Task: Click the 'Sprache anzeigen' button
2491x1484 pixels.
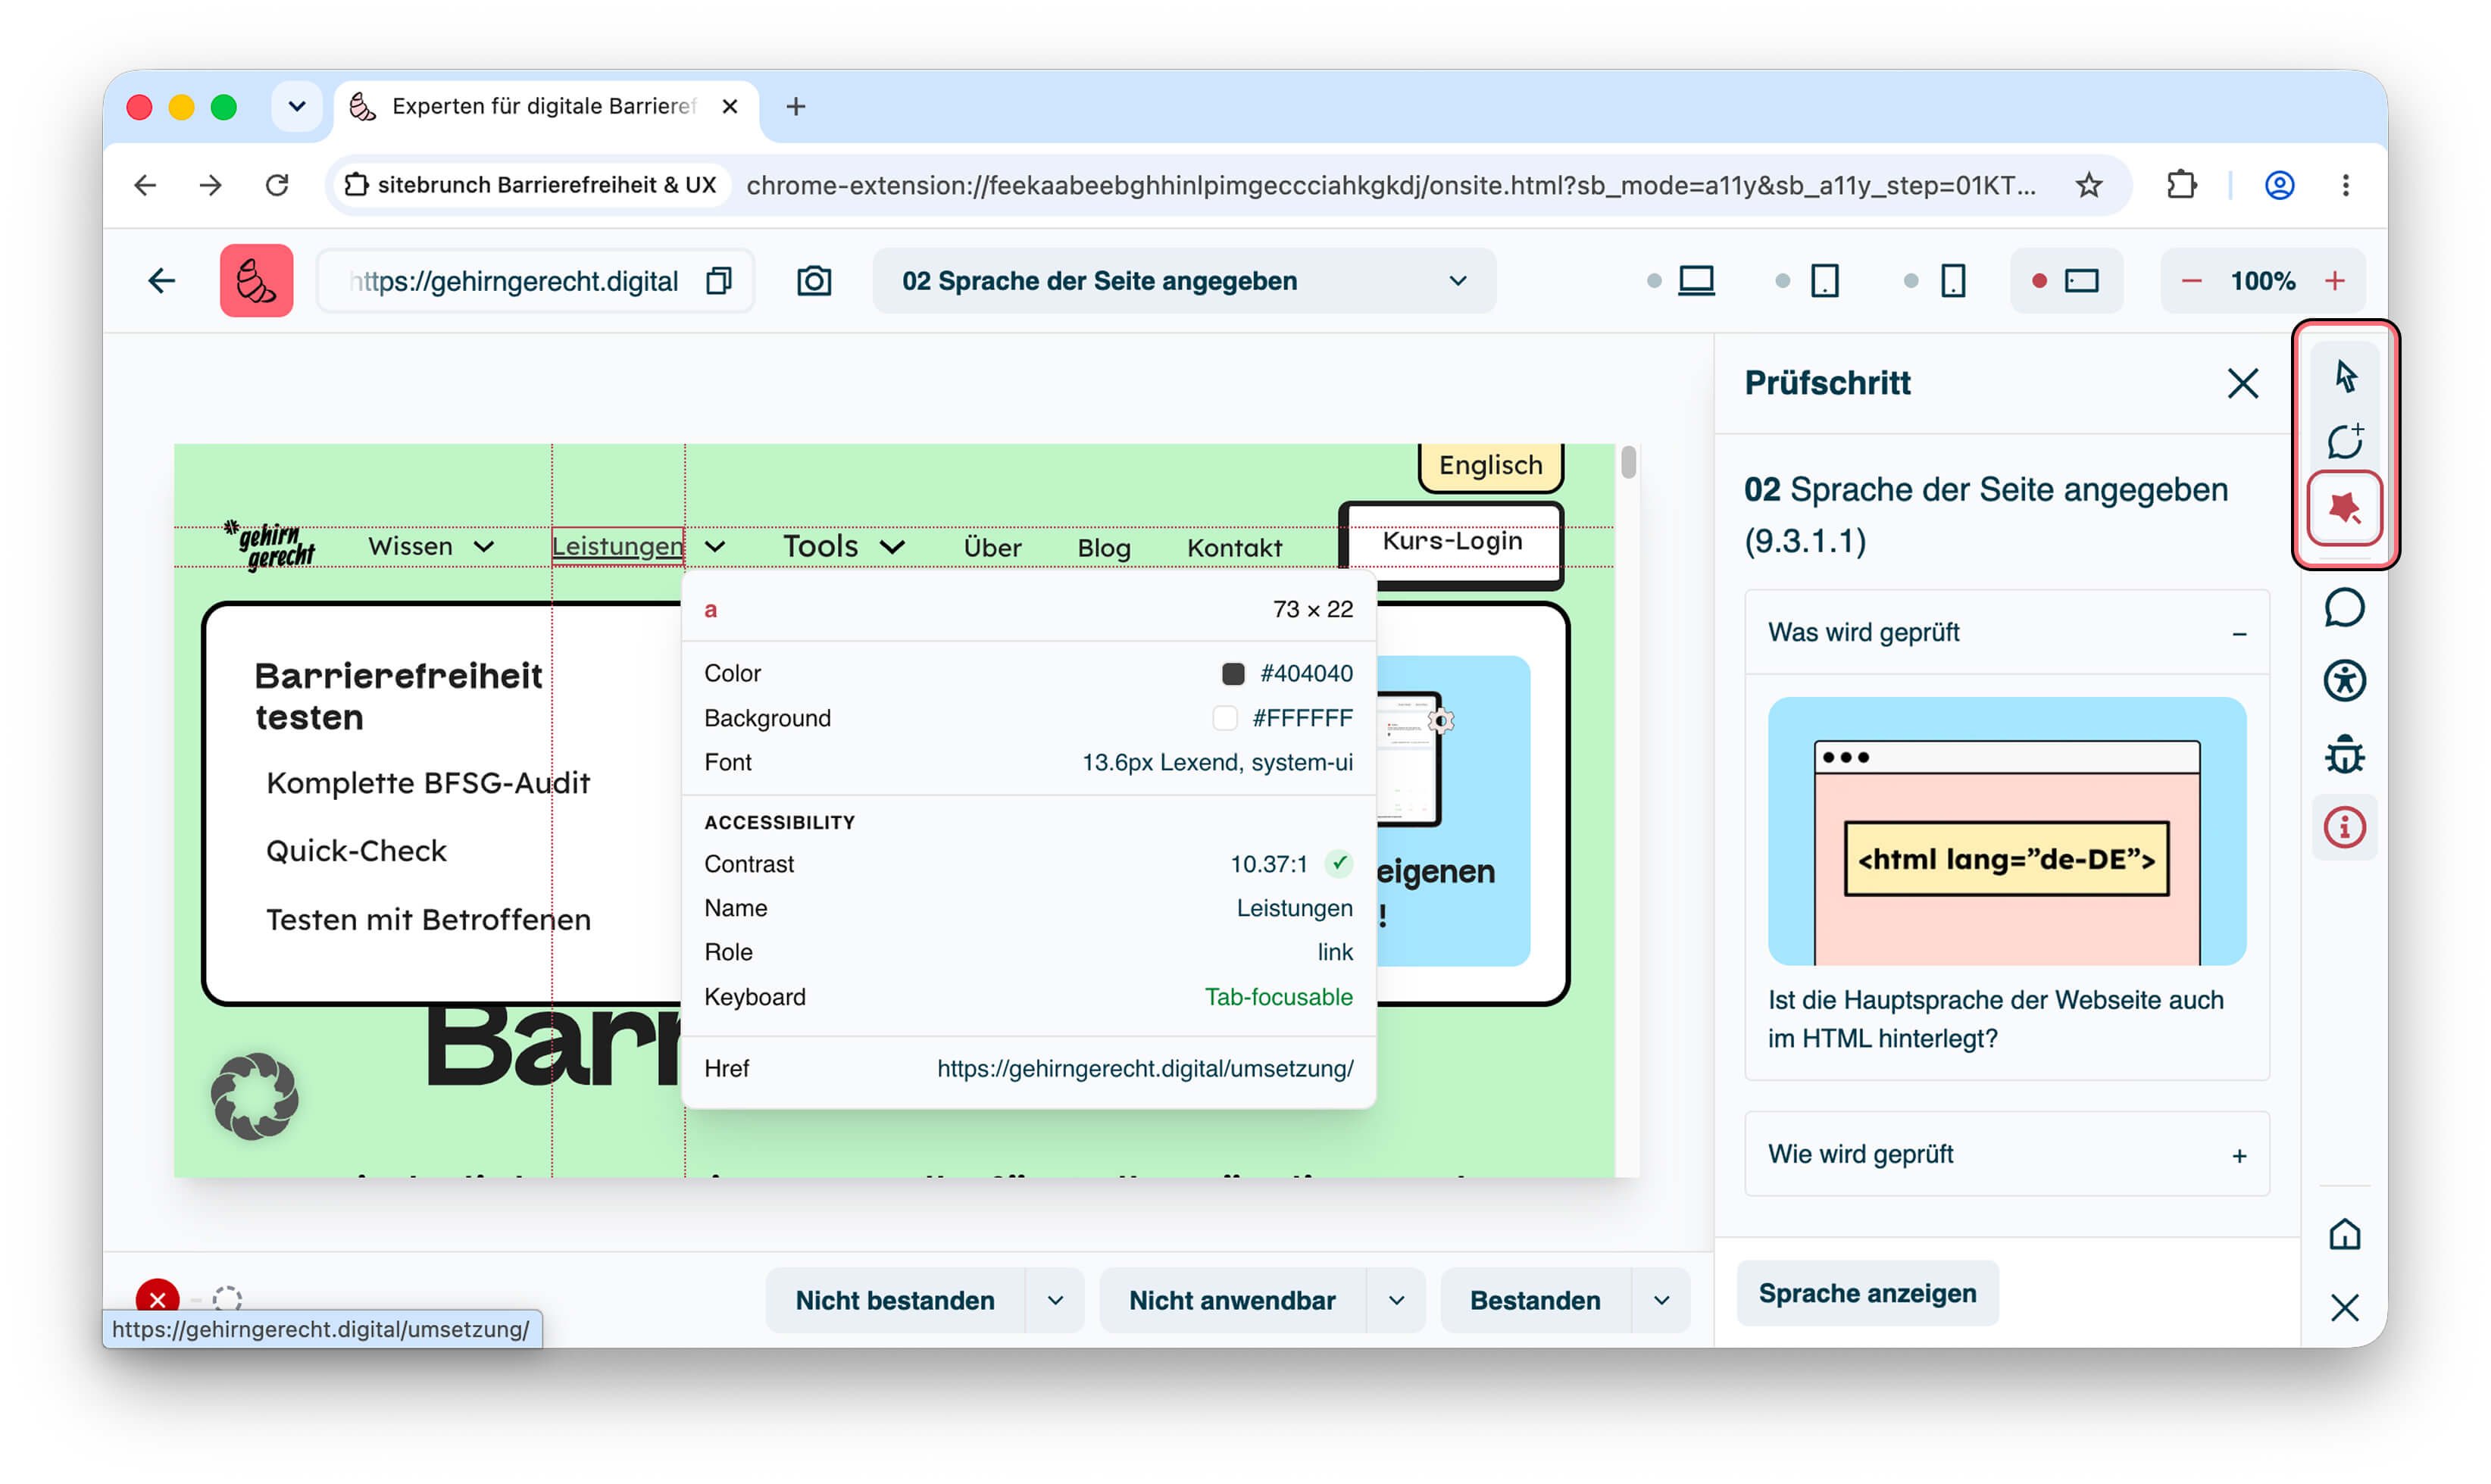Action: (x=1867, y=1293)
